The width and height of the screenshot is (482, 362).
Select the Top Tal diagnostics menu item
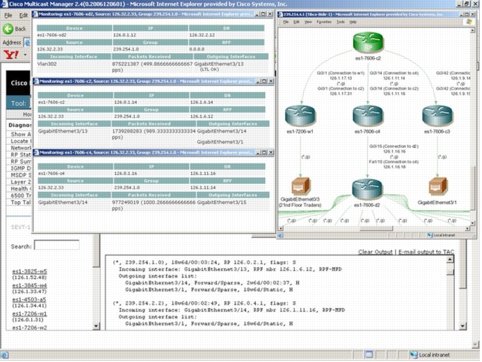pos(21,202)
